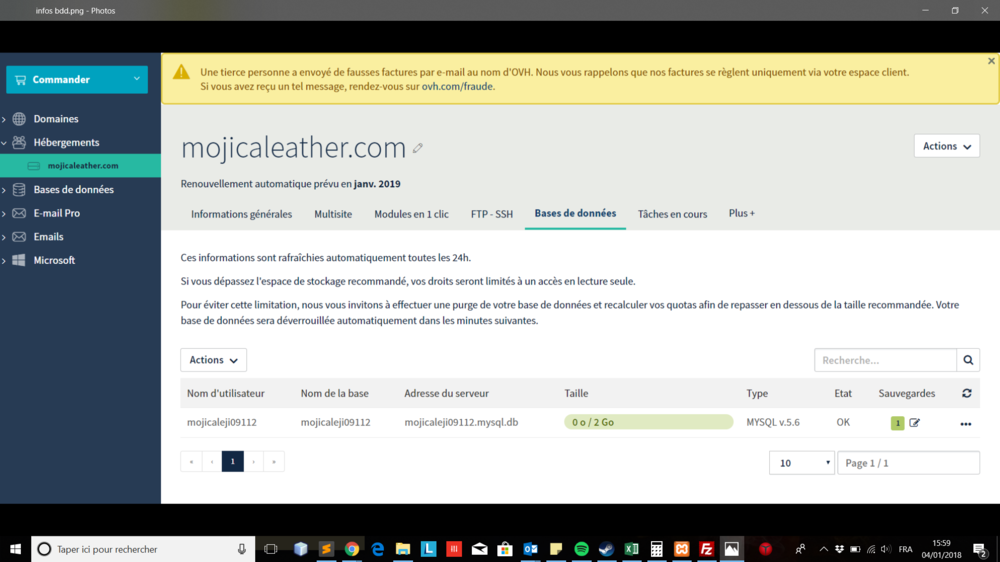Expand the Domaines tree arrow
This screenshot has width=1000, height=562.
pos(4,119)
